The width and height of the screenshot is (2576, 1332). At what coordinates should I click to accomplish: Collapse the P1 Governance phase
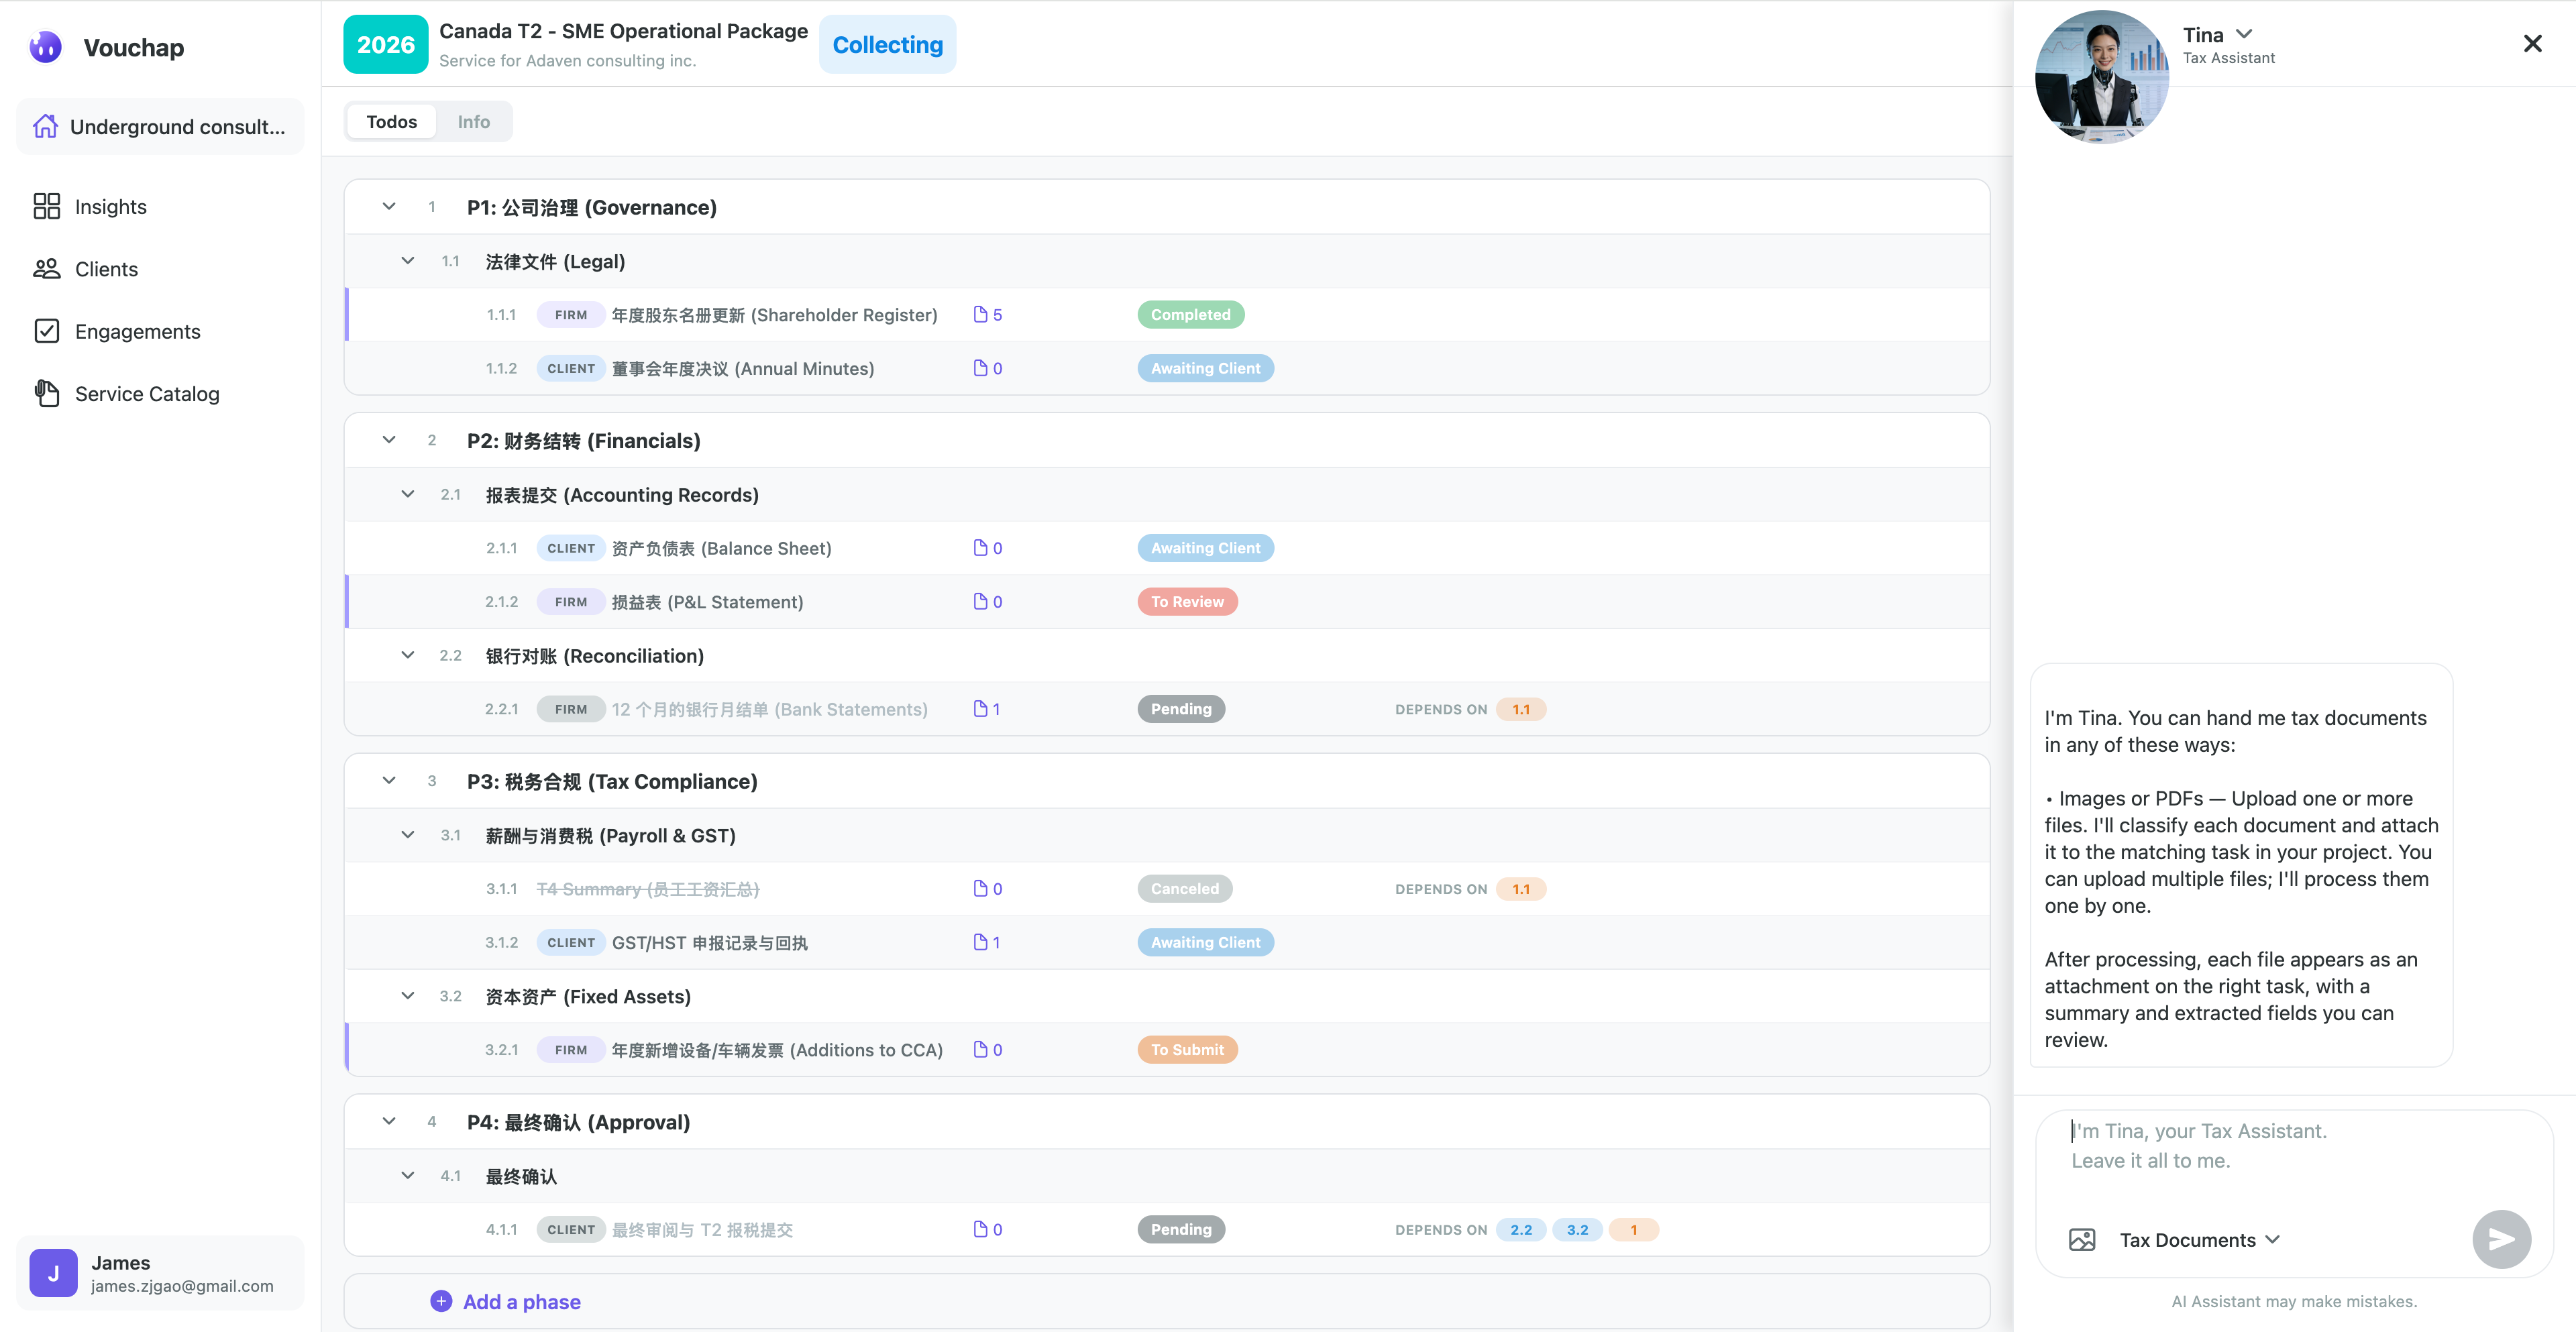pos(389,207)
